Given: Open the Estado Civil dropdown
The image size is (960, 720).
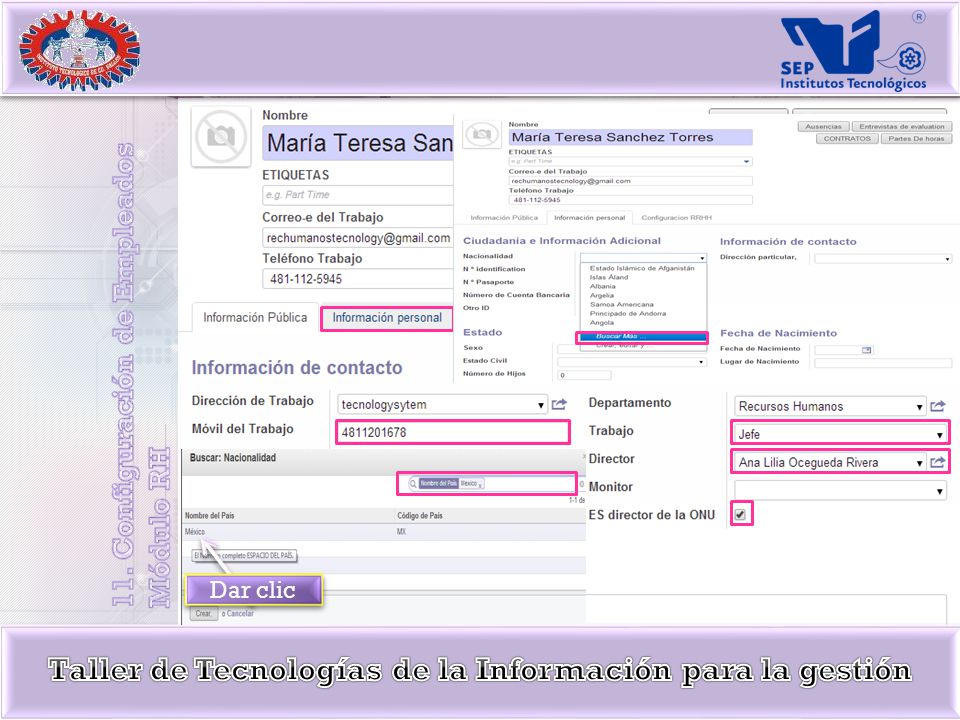Looking at the screenshot, I should 702,362.
